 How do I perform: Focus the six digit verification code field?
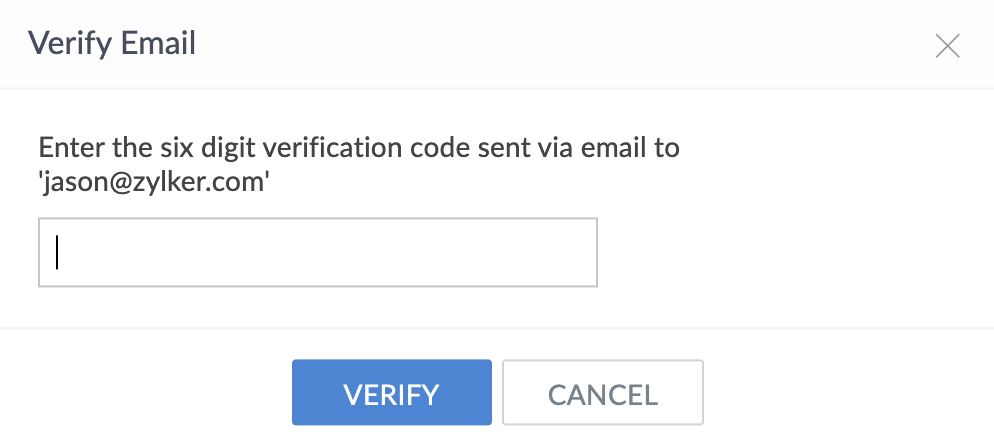point(317,253)
